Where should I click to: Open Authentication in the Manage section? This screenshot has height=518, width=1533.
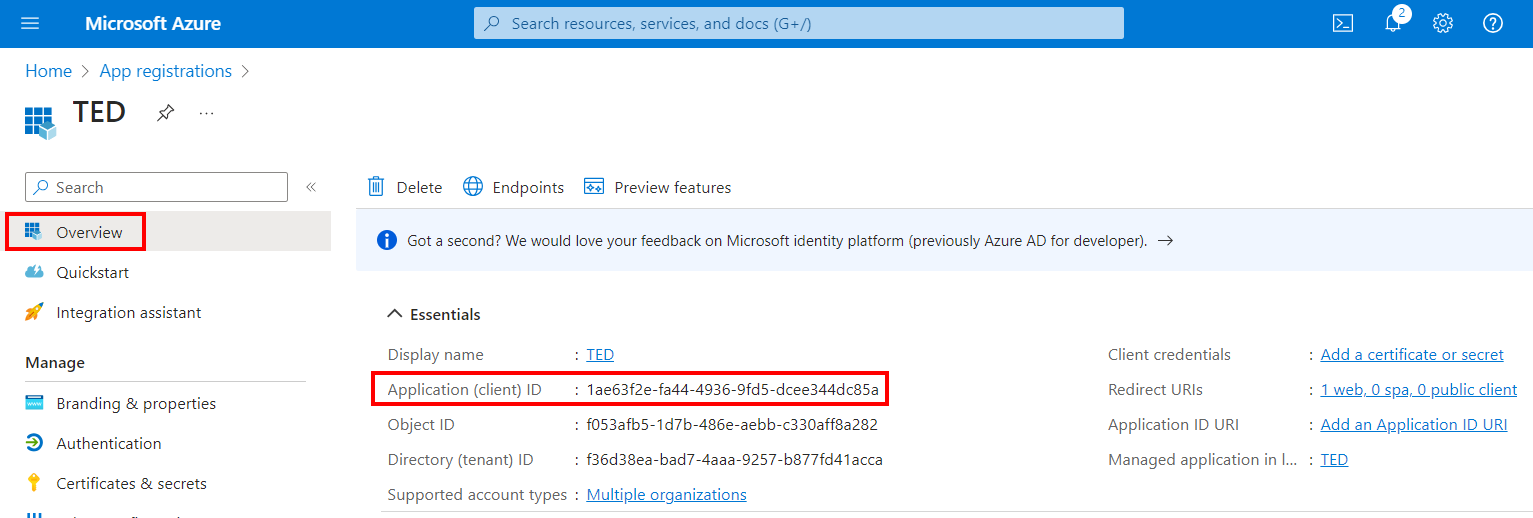point(168,443)
